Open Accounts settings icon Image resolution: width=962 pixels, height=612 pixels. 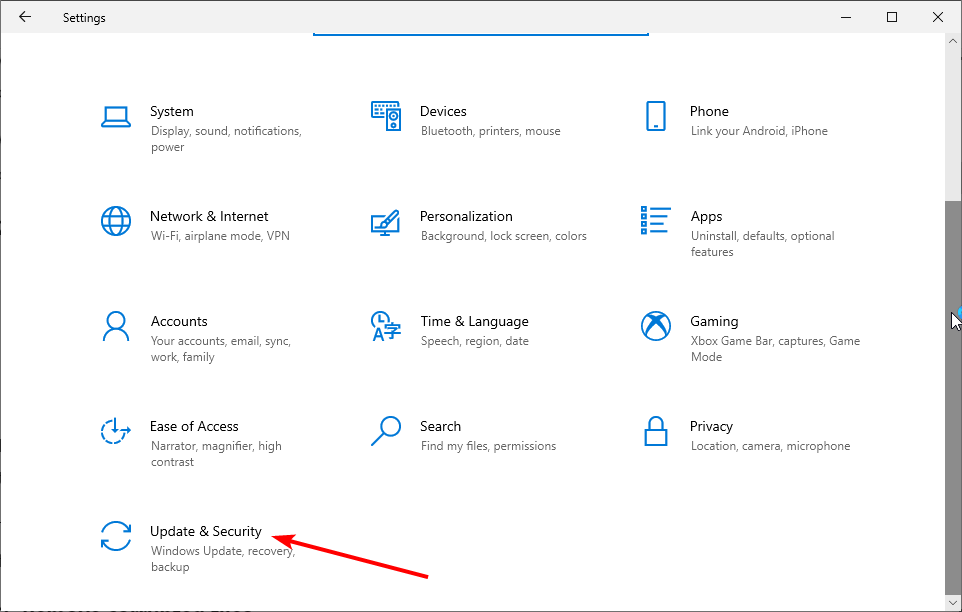pyautogui.click(x=116, y=325)
